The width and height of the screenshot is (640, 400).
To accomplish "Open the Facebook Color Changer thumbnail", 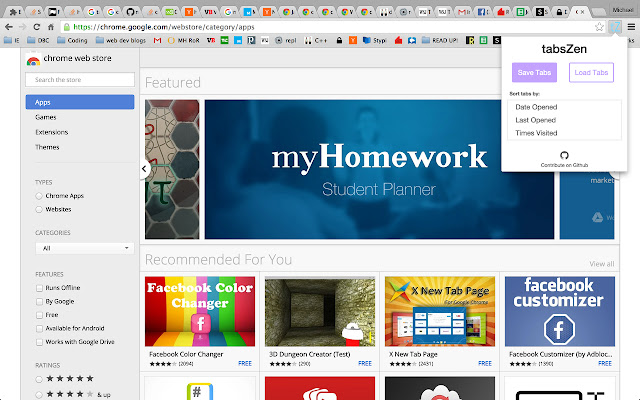I will tap(200, 311).
